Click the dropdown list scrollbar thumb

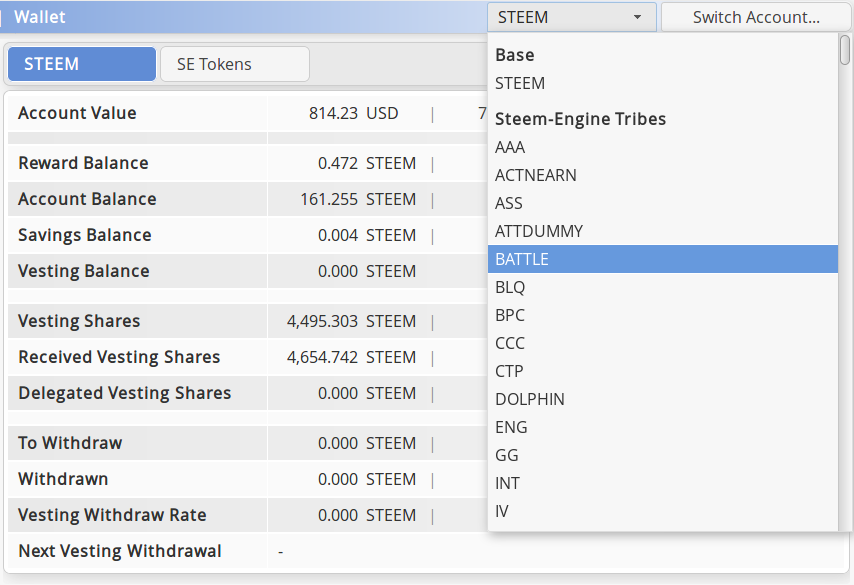tap(845, 50)
